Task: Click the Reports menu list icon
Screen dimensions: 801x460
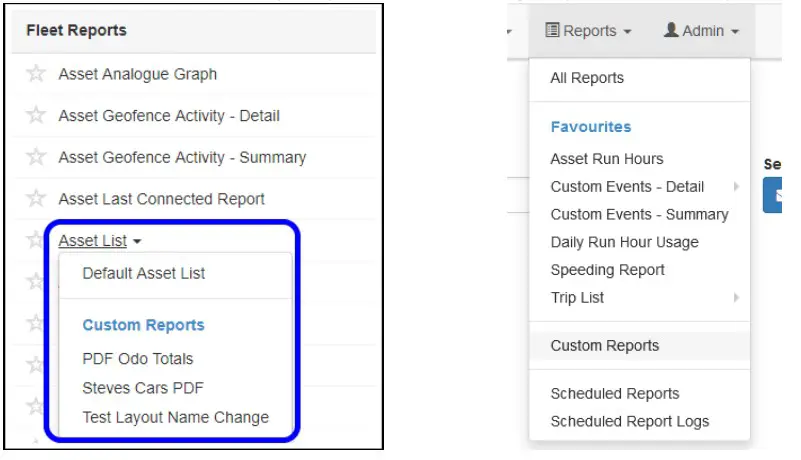Action: point(552,31)
